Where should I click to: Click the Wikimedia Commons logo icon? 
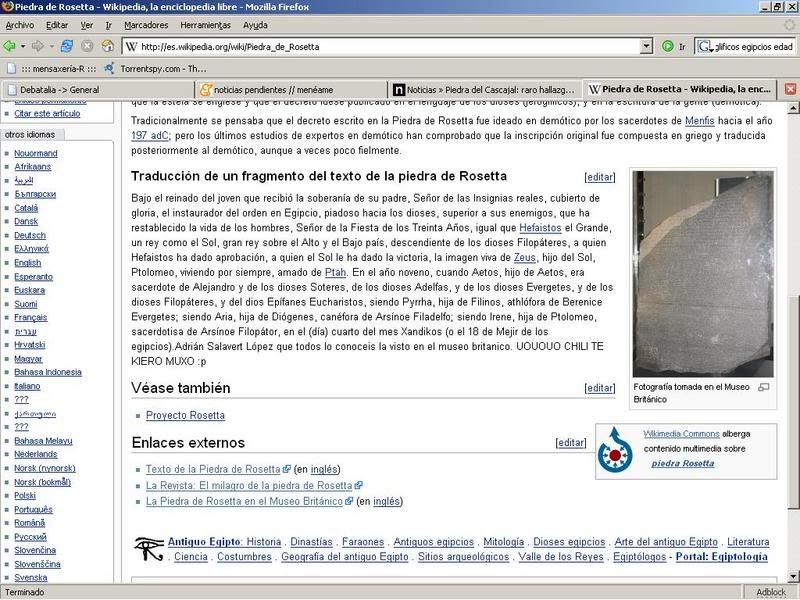[615, 450]
